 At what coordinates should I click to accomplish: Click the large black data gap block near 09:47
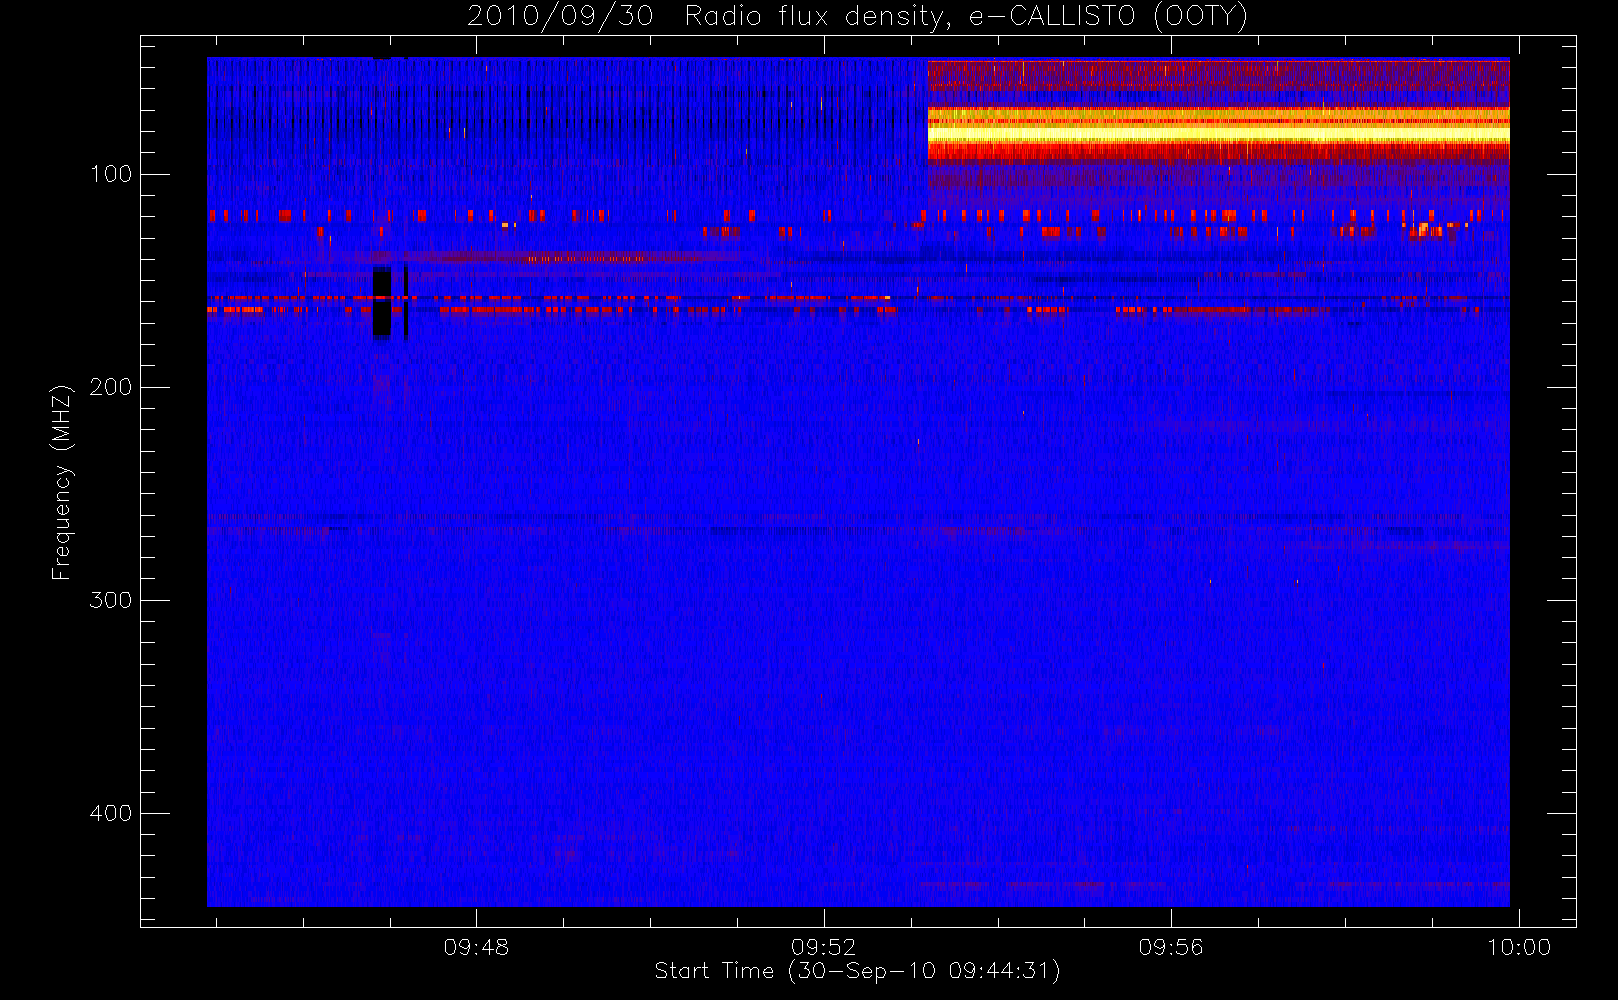[x=382, y=303]
